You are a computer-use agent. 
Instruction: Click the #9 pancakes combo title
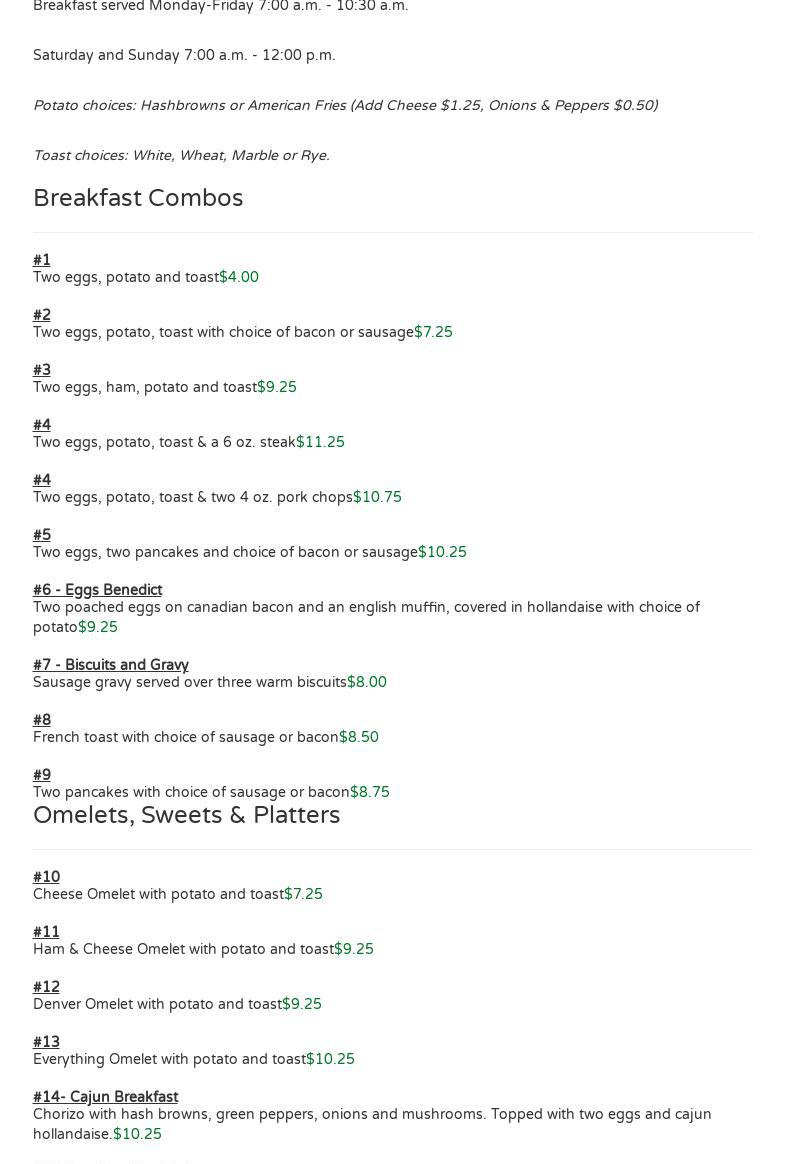[42, 775]
